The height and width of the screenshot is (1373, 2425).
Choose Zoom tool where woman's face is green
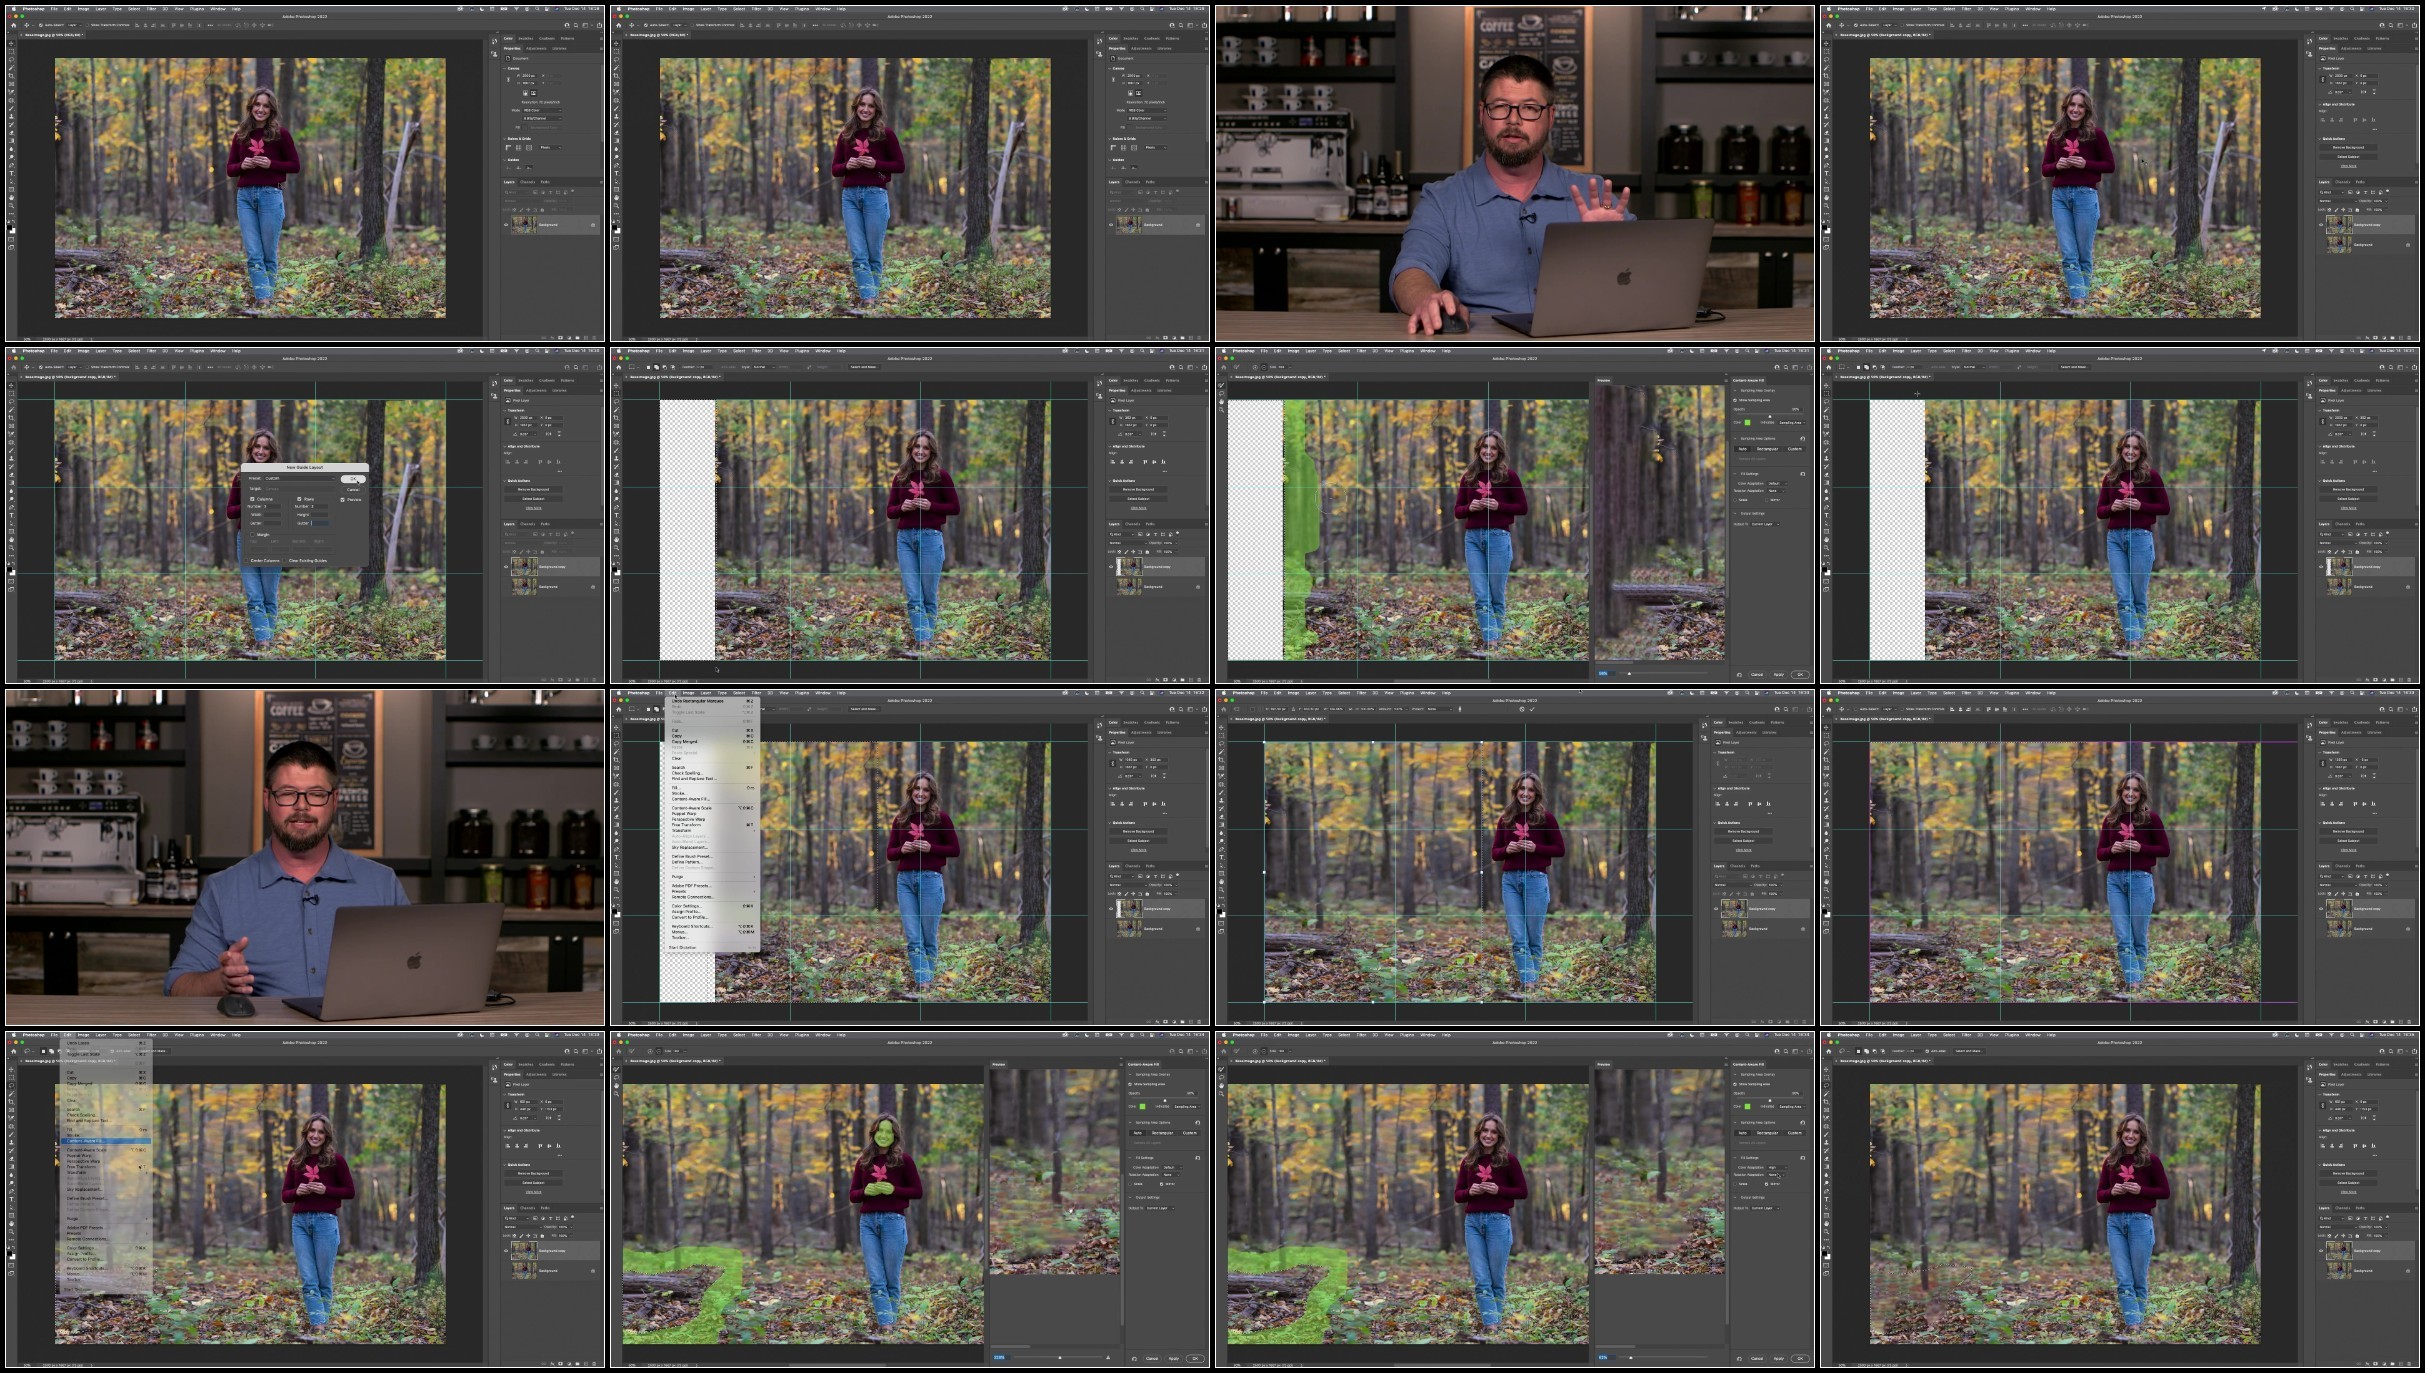[x=616, y=1094]
